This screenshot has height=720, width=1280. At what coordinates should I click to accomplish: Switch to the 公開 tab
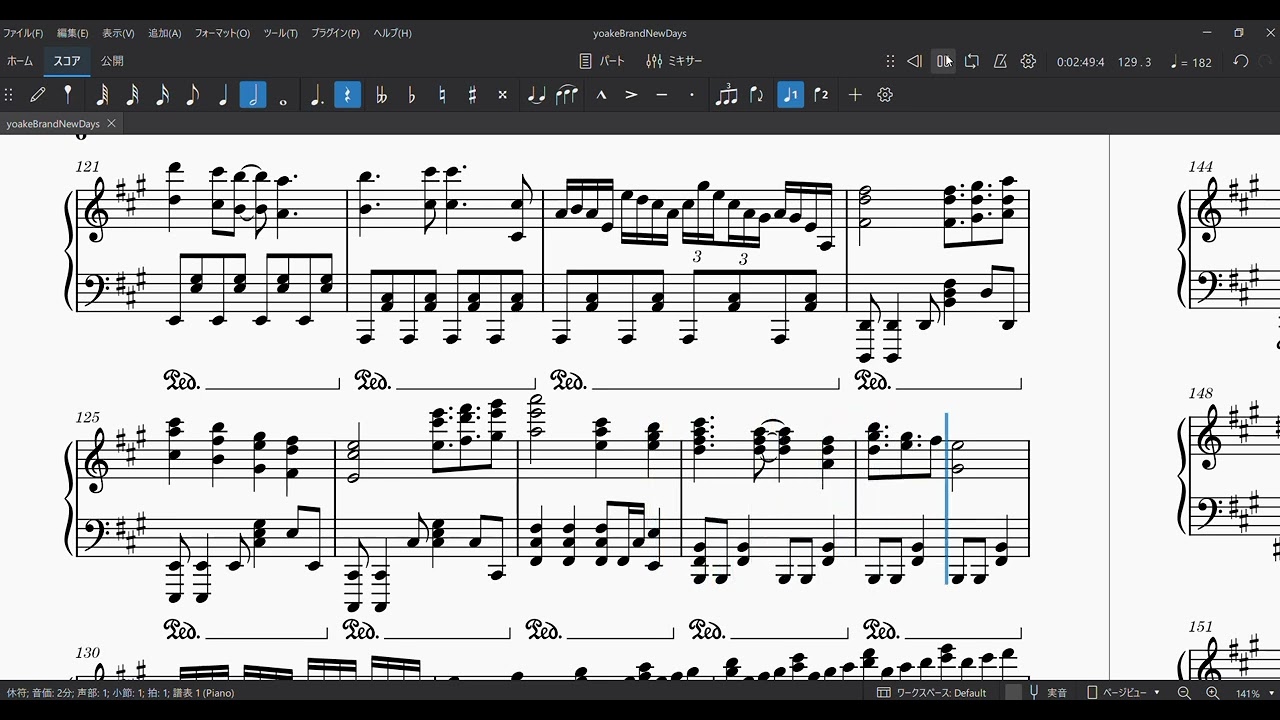pos(112,61)
